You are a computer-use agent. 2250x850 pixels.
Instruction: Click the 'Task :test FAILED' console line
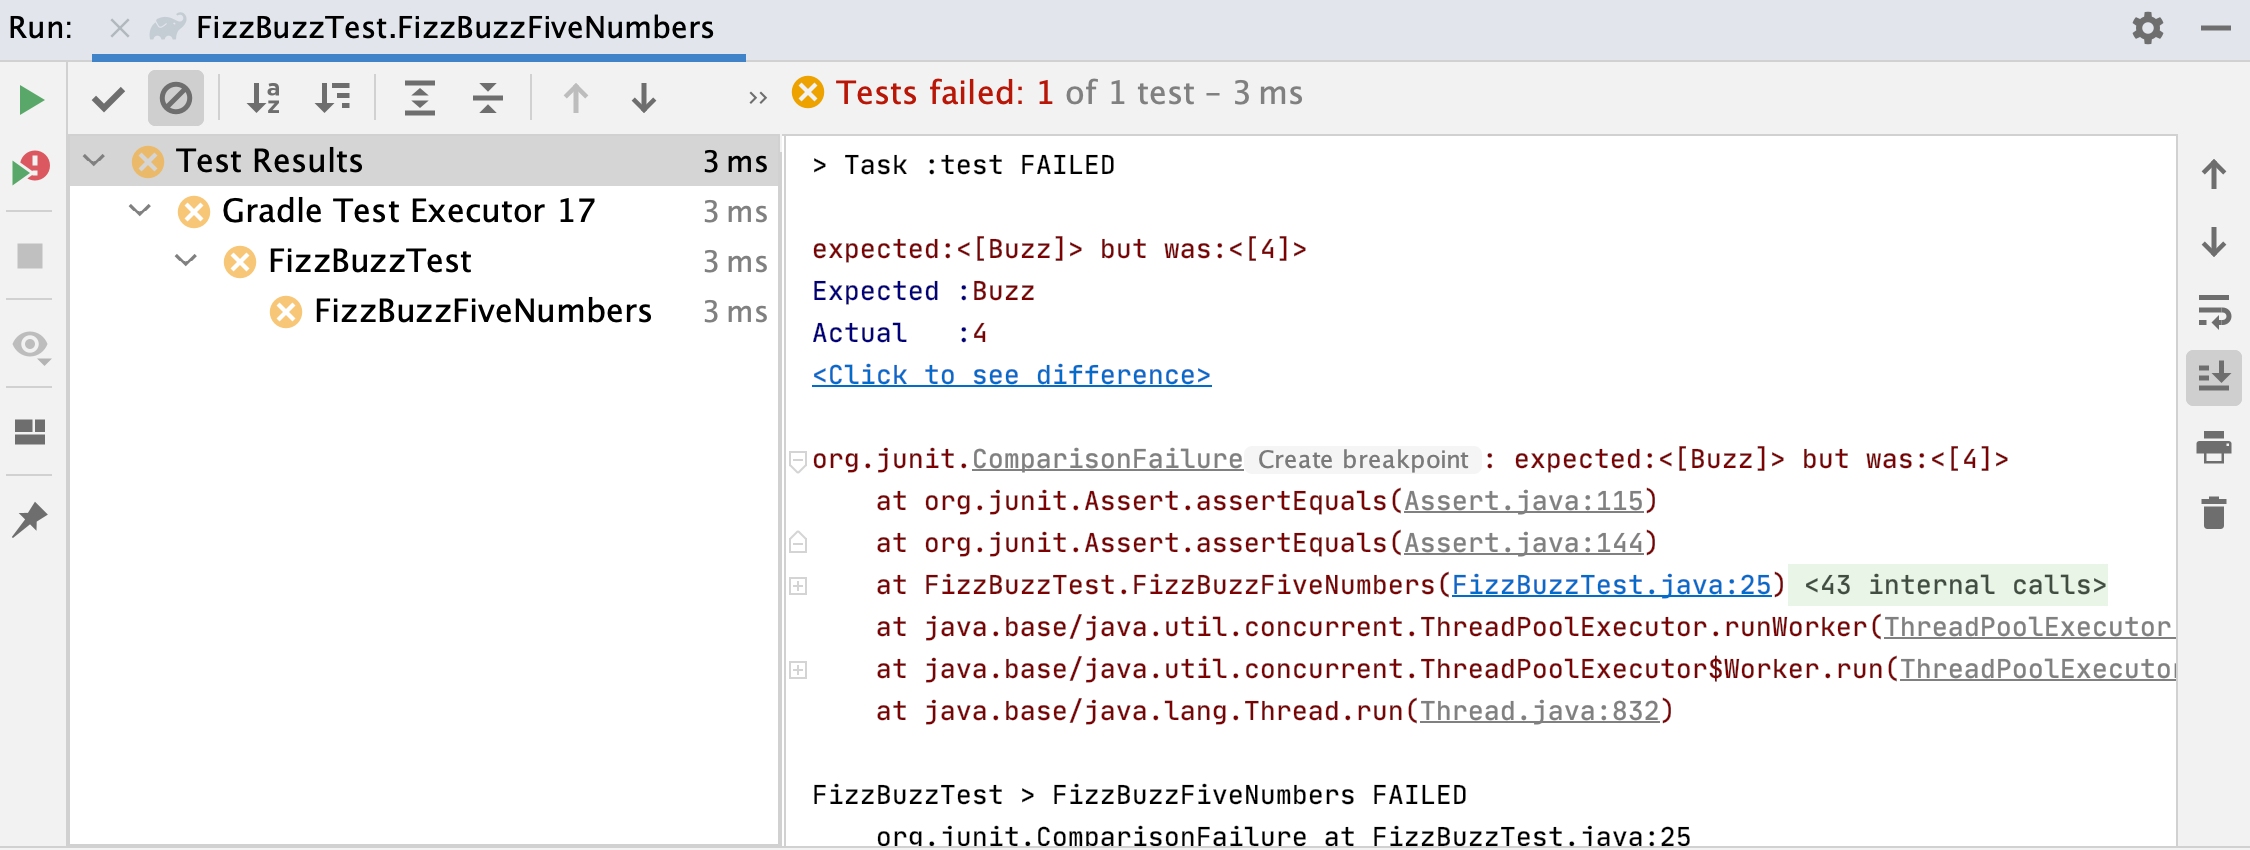(964, 165)
